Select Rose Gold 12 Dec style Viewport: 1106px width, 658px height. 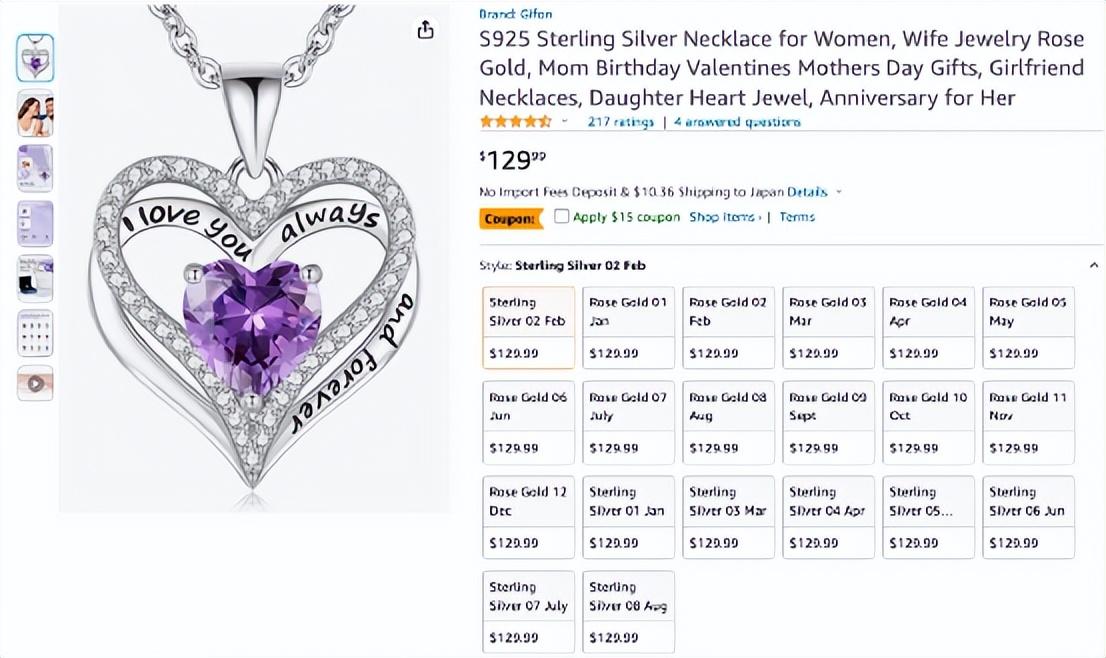tap(528, 516)
